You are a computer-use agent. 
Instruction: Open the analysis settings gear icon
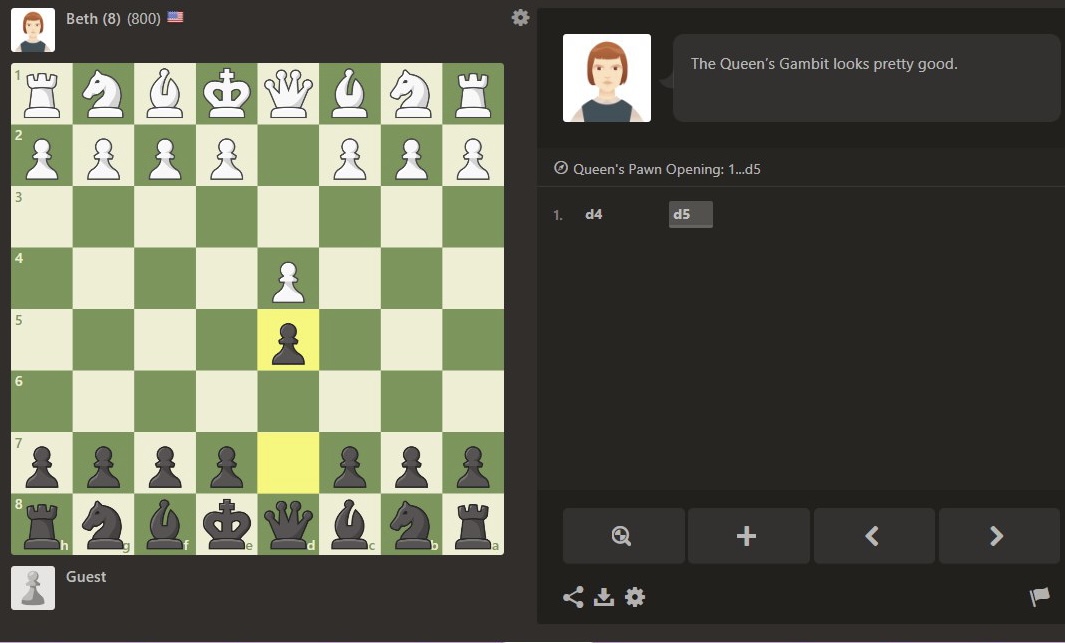pos(635,597)
